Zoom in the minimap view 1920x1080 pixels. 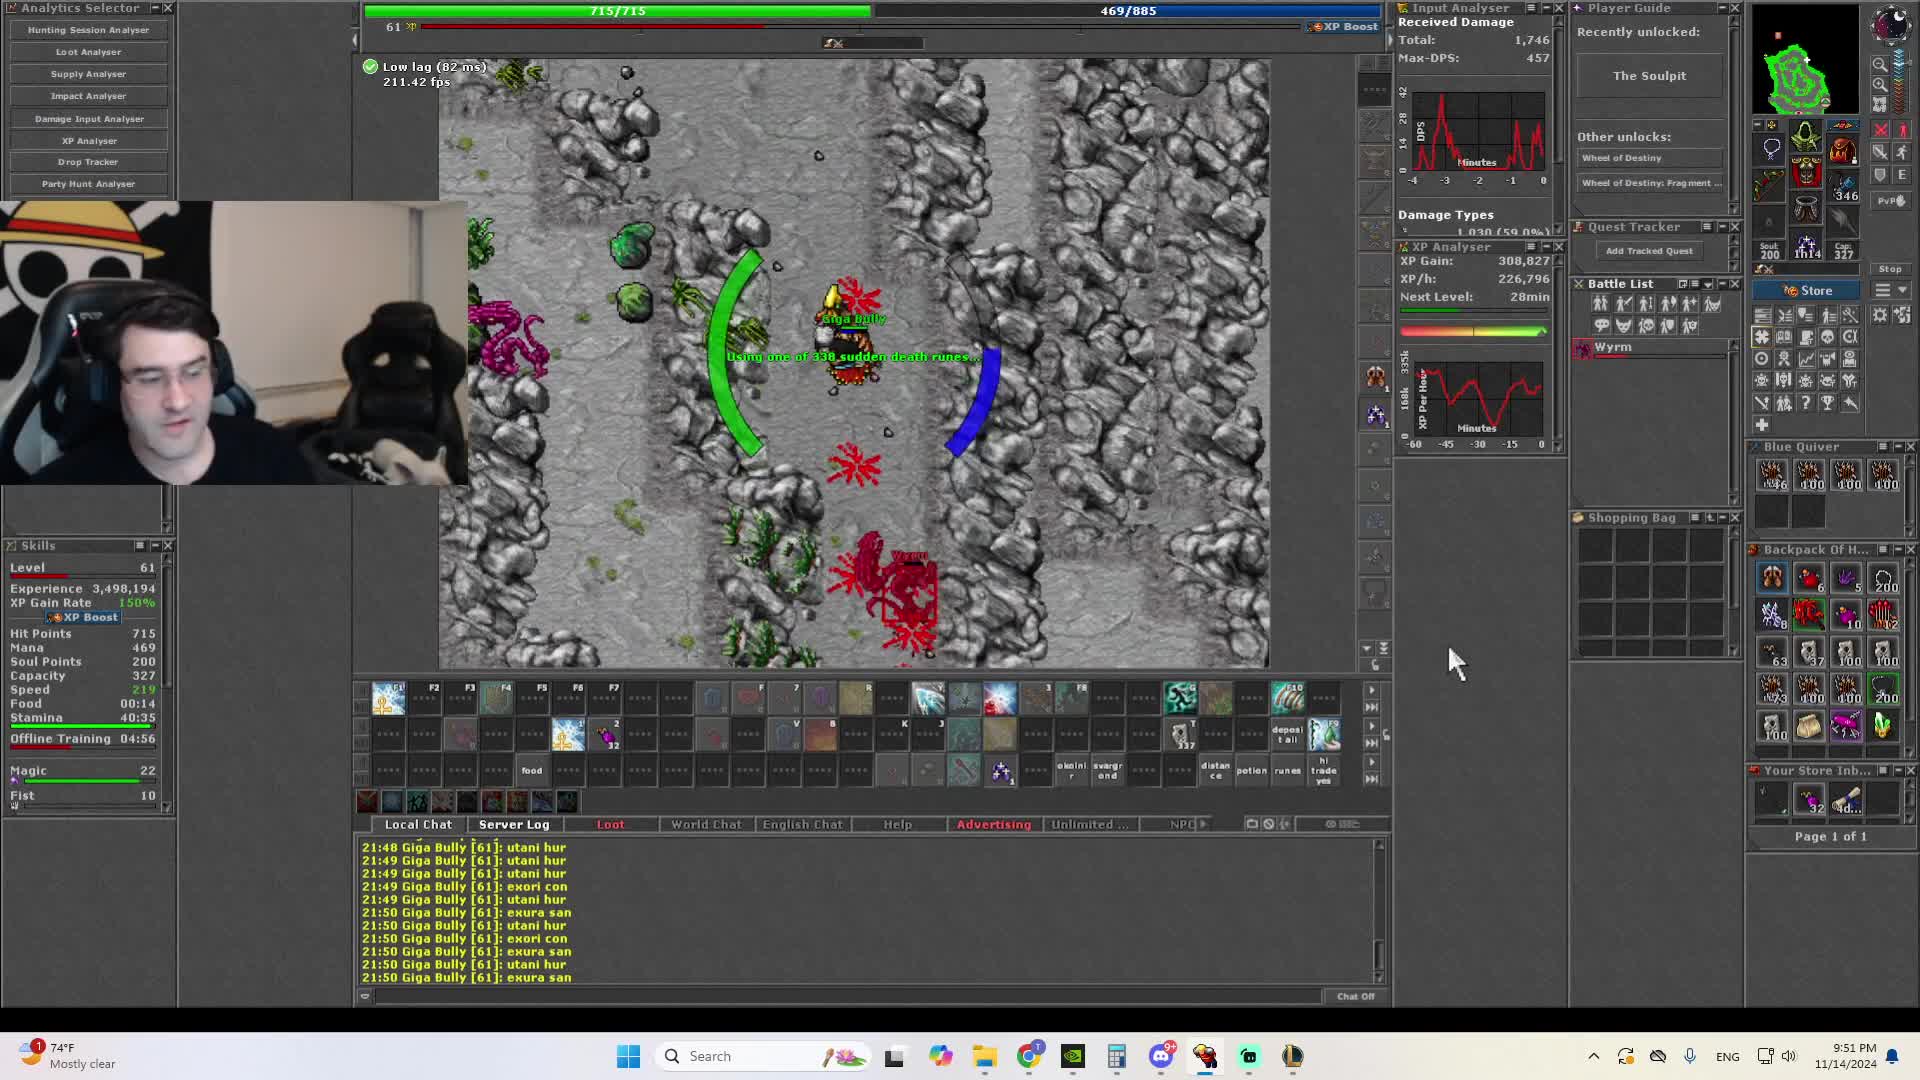tap(1880, 84)
